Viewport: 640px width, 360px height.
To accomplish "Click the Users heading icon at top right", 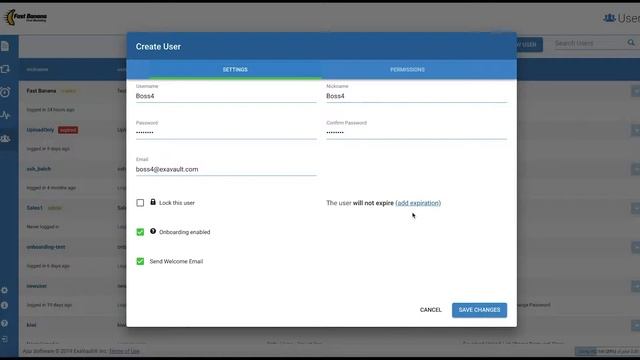I will coord(609,18).
